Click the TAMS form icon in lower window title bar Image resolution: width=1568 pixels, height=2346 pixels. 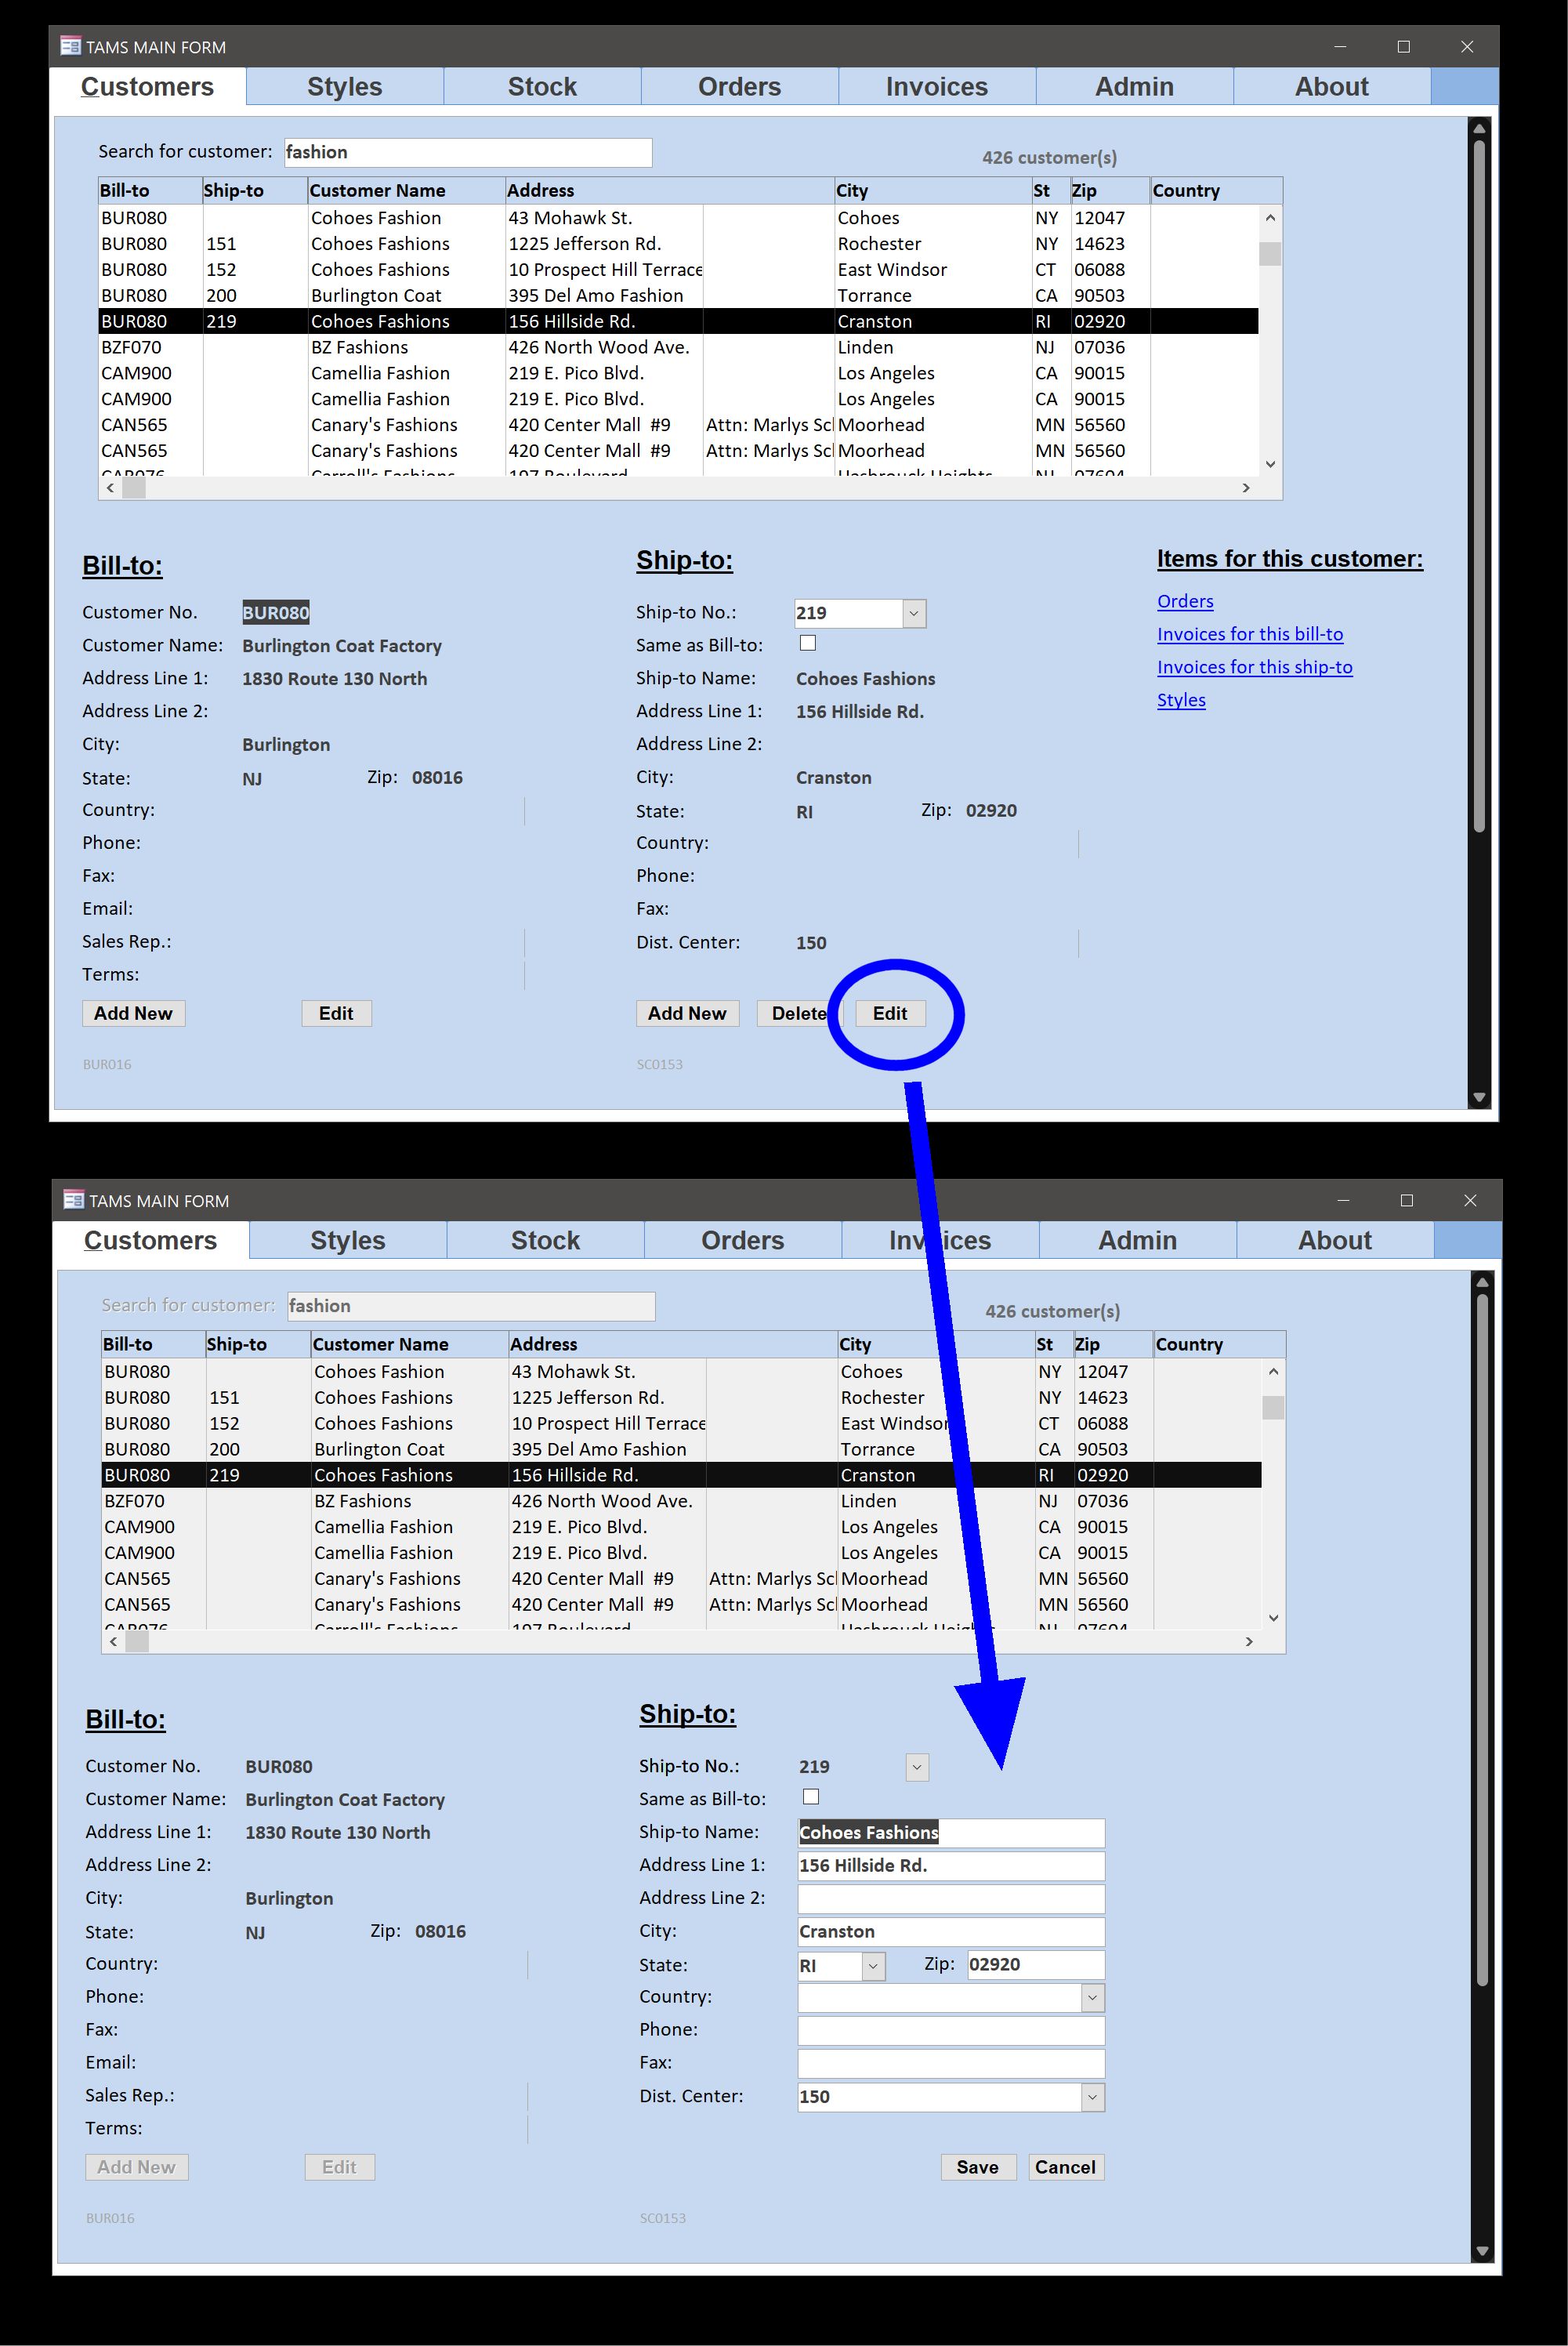[x=73, y=1199]
